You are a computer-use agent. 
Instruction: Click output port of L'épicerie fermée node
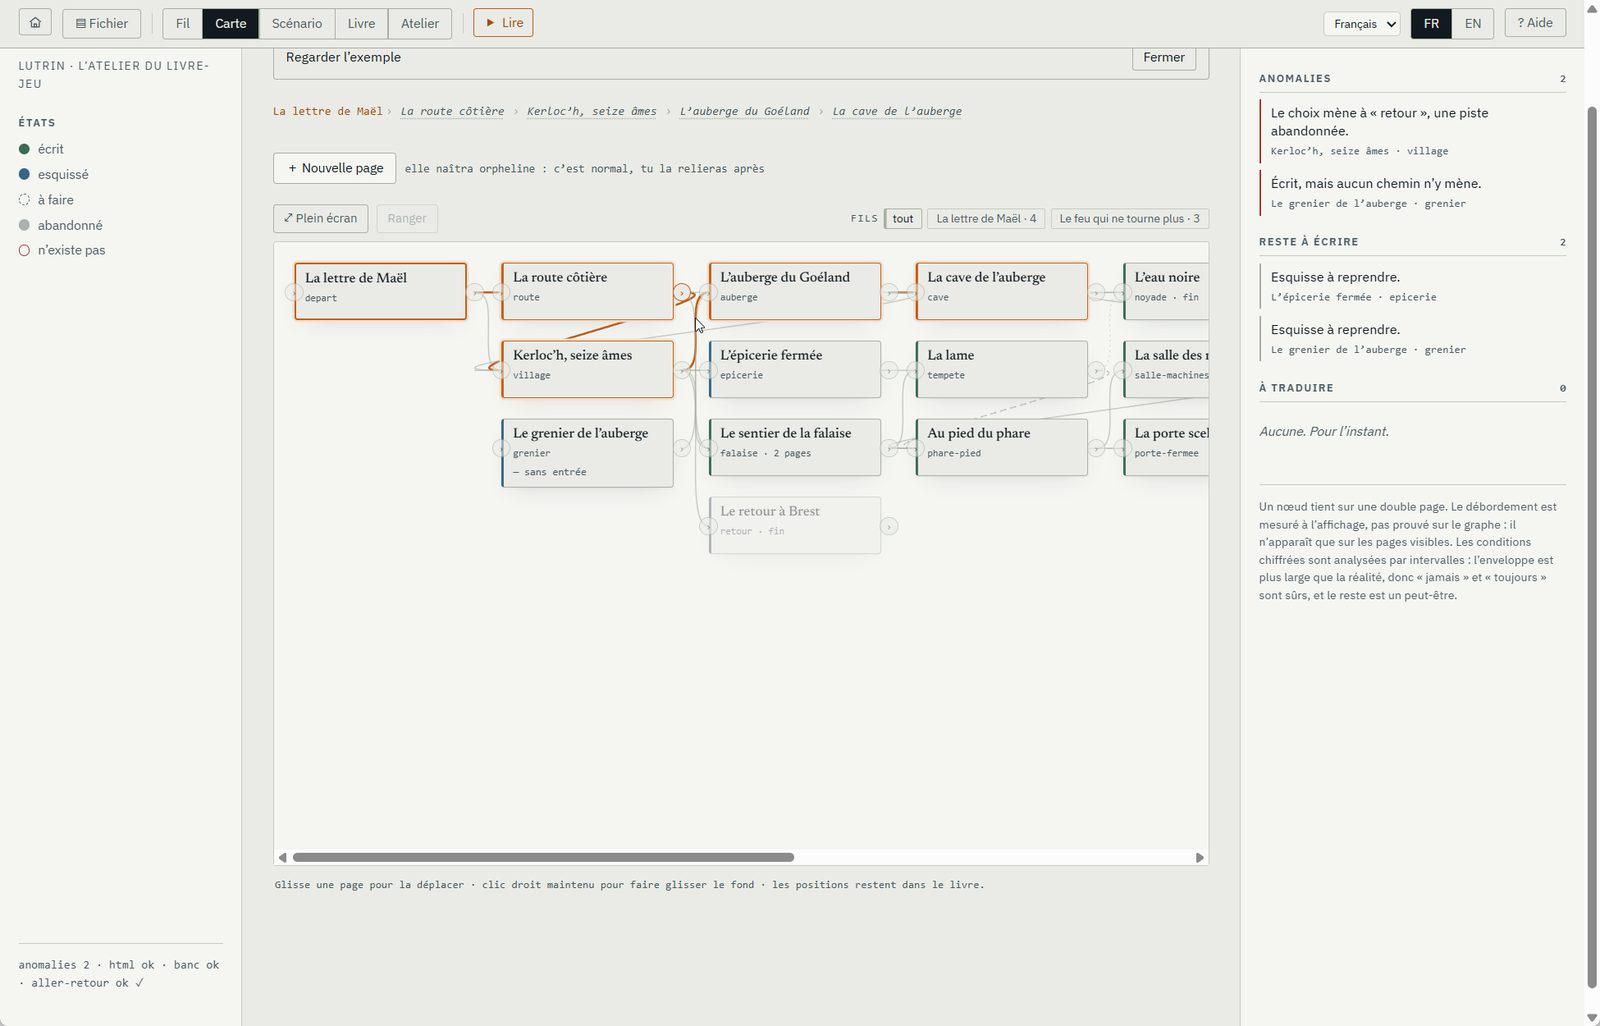[x=889, y=370]
